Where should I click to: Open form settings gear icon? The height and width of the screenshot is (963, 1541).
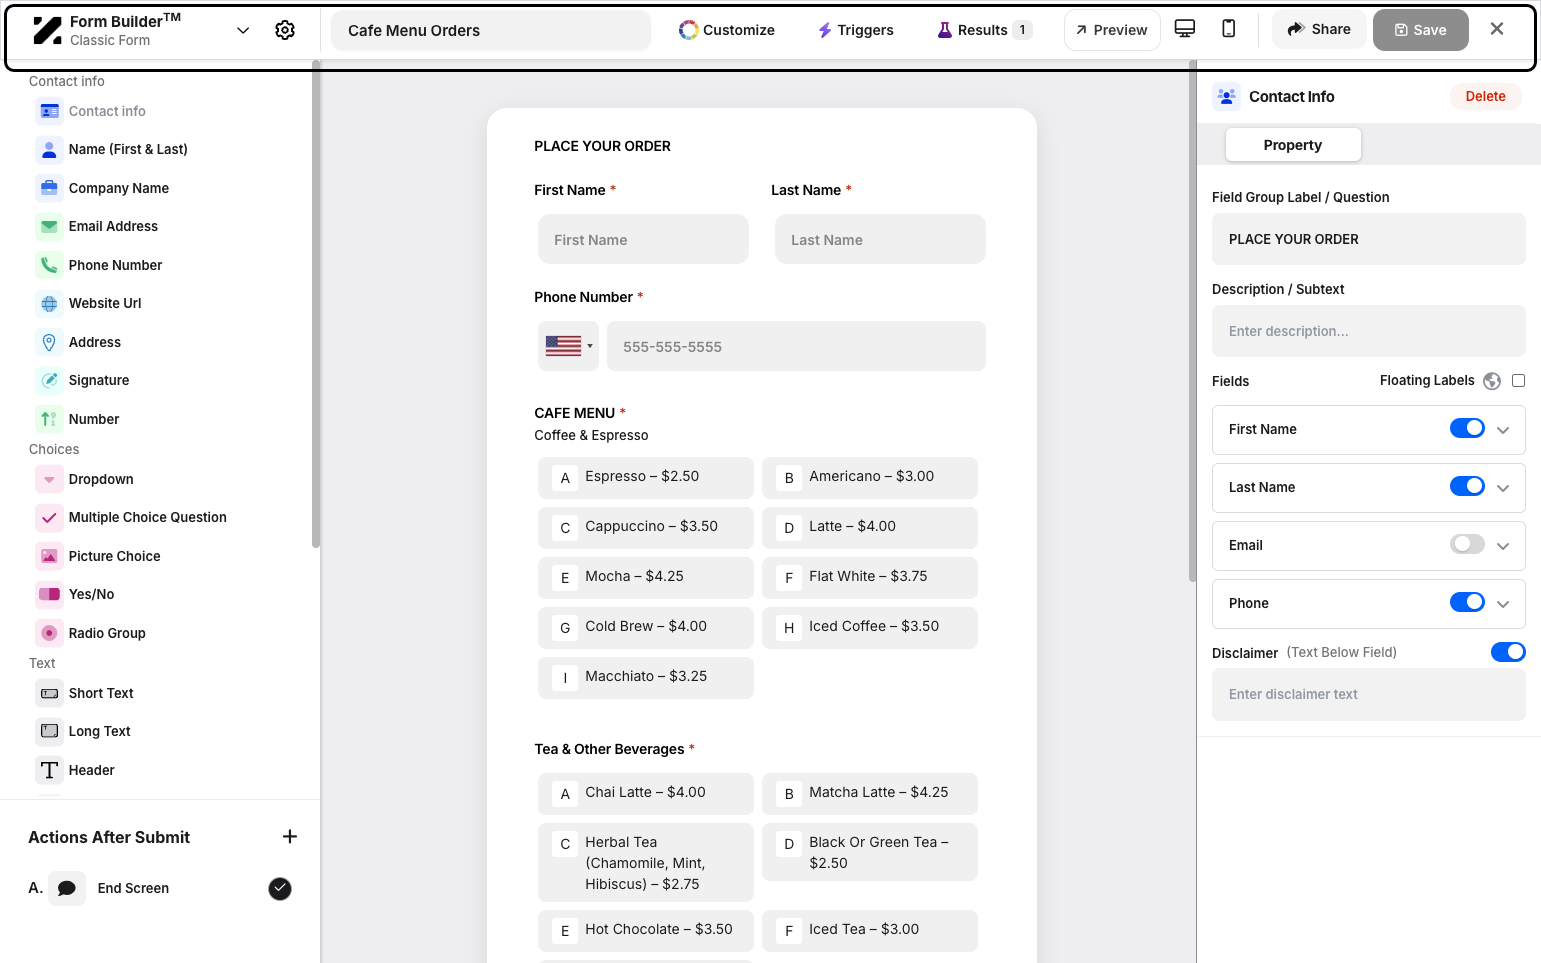(285, 30)
